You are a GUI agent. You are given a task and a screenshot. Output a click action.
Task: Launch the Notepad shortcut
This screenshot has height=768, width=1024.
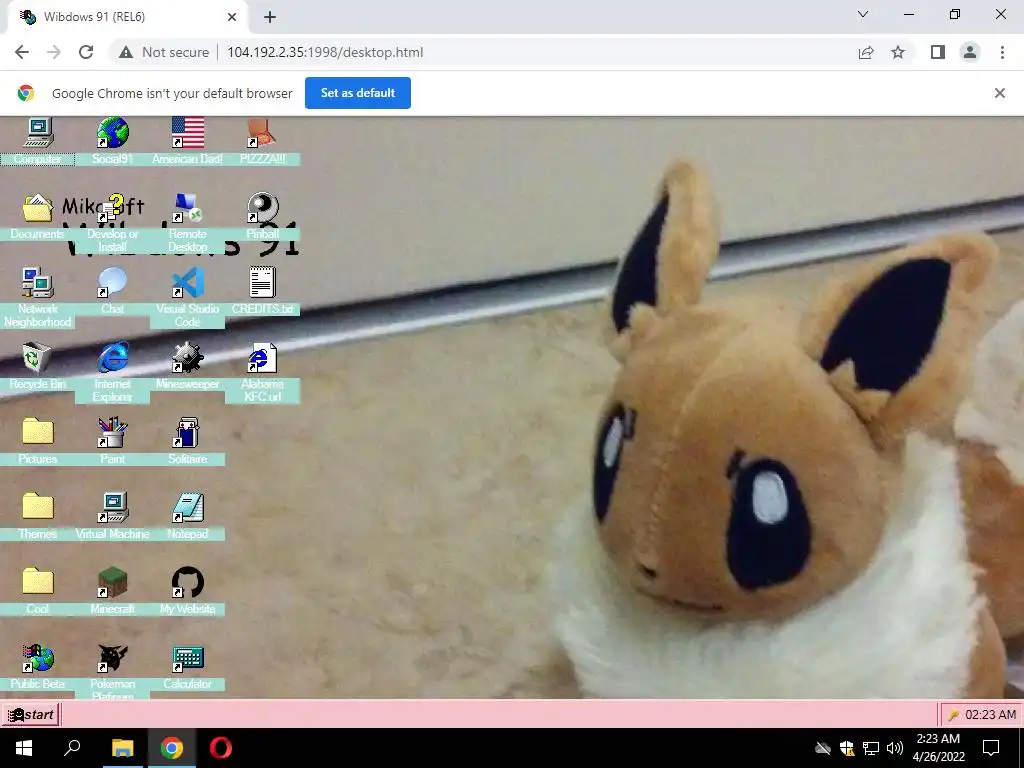click(187, 508)
